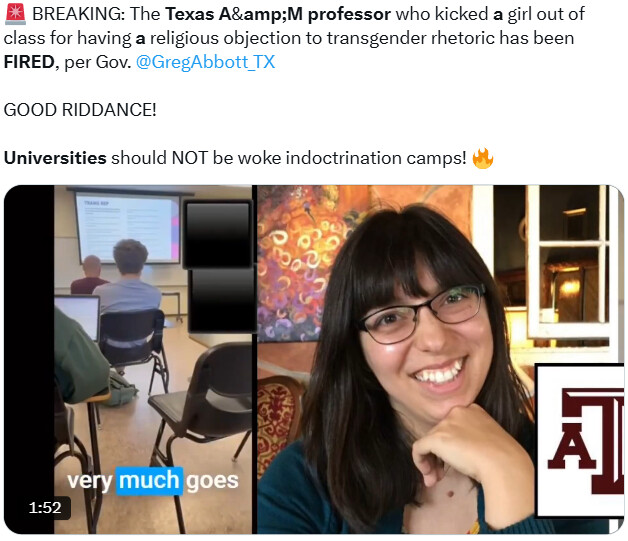Click the red siren emoji before BREAKING
This screenshot has height=541, width=628.
click(15, 14)
